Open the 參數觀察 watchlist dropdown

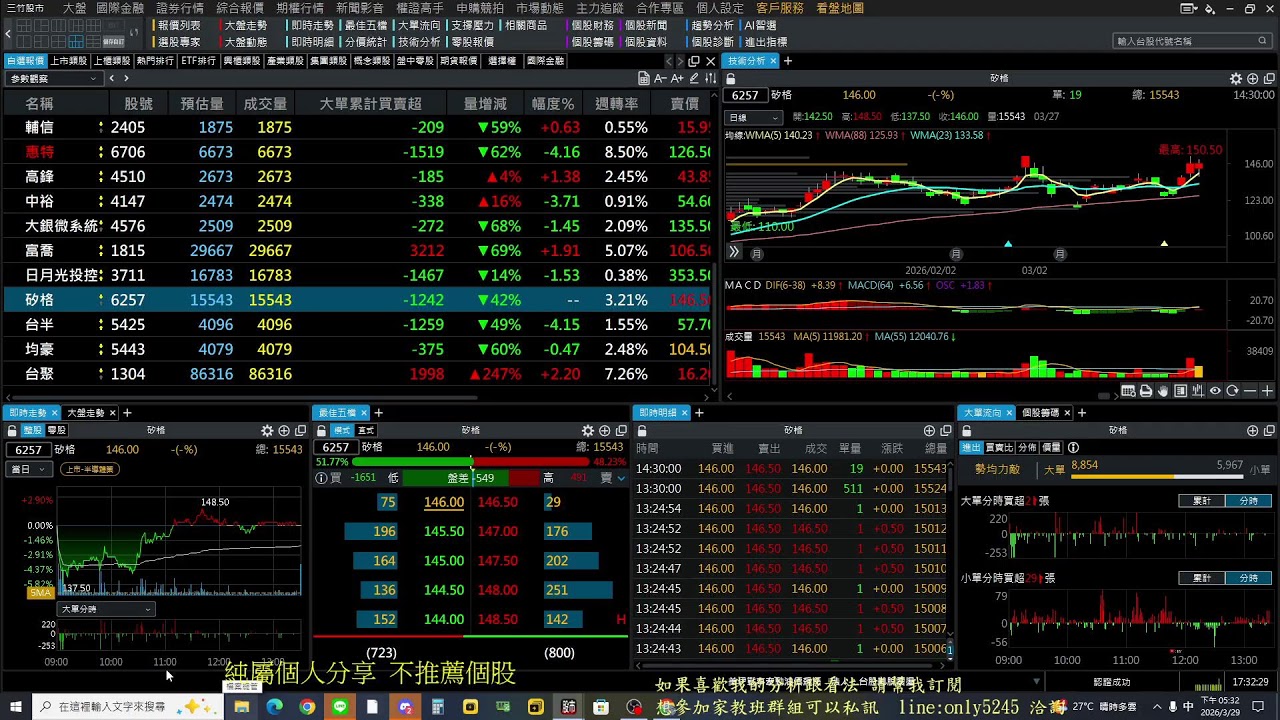click(53, 78)
